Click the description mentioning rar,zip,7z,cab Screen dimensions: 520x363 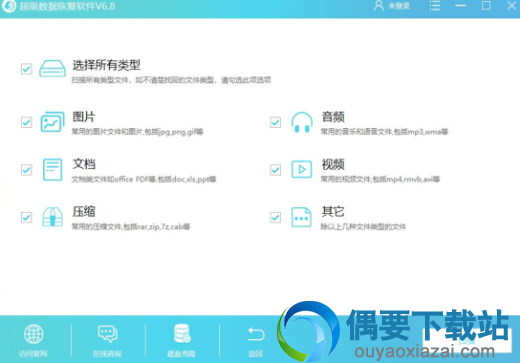click(131, 227)
